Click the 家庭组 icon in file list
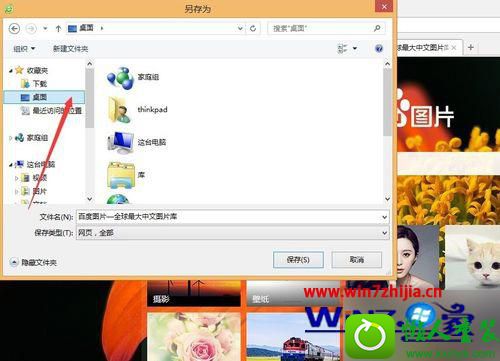Screen dimensions: 500x361 (x=120, y=78)
